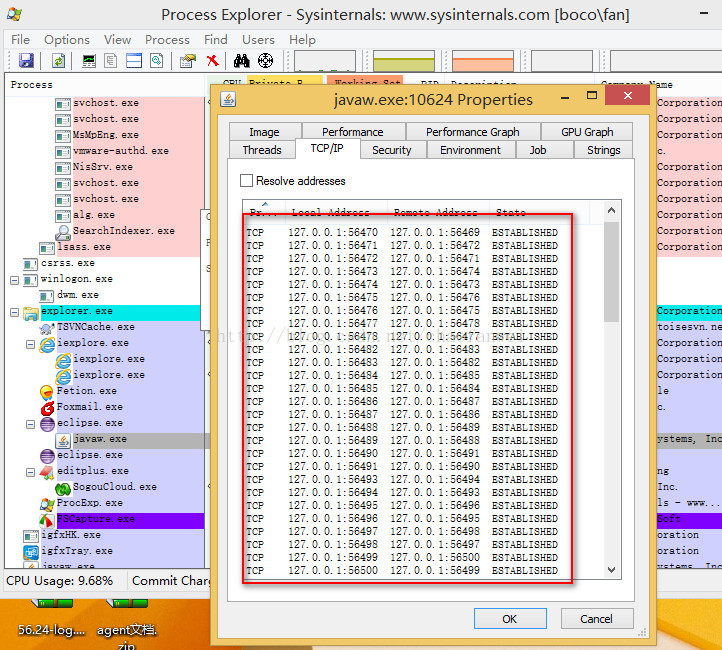Click the Refresh Now toolbar icon

58,60
